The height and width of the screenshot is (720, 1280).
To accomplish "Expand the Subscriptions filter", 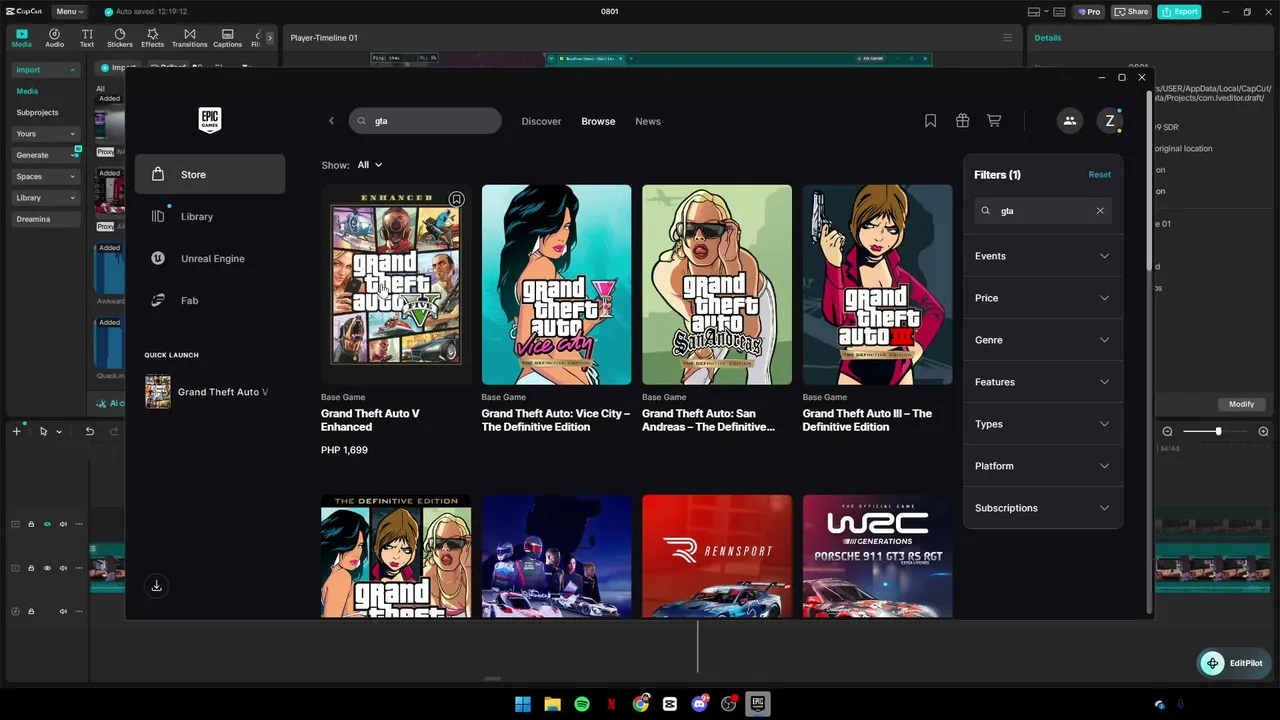I will point(1042,508).
